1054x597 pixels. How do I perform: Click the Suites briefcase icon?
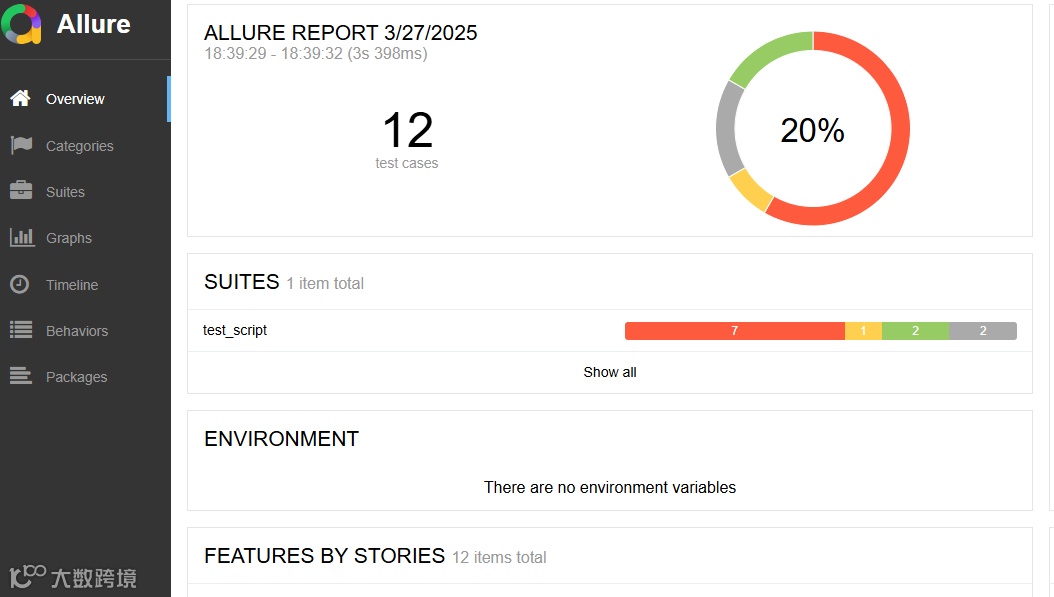click(x=20, y=192)
